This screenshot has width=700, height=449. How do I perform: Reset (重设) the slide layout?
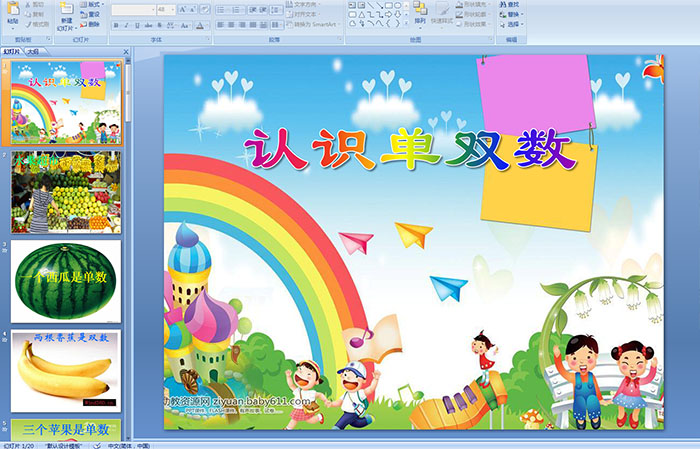tap(91, 14)
